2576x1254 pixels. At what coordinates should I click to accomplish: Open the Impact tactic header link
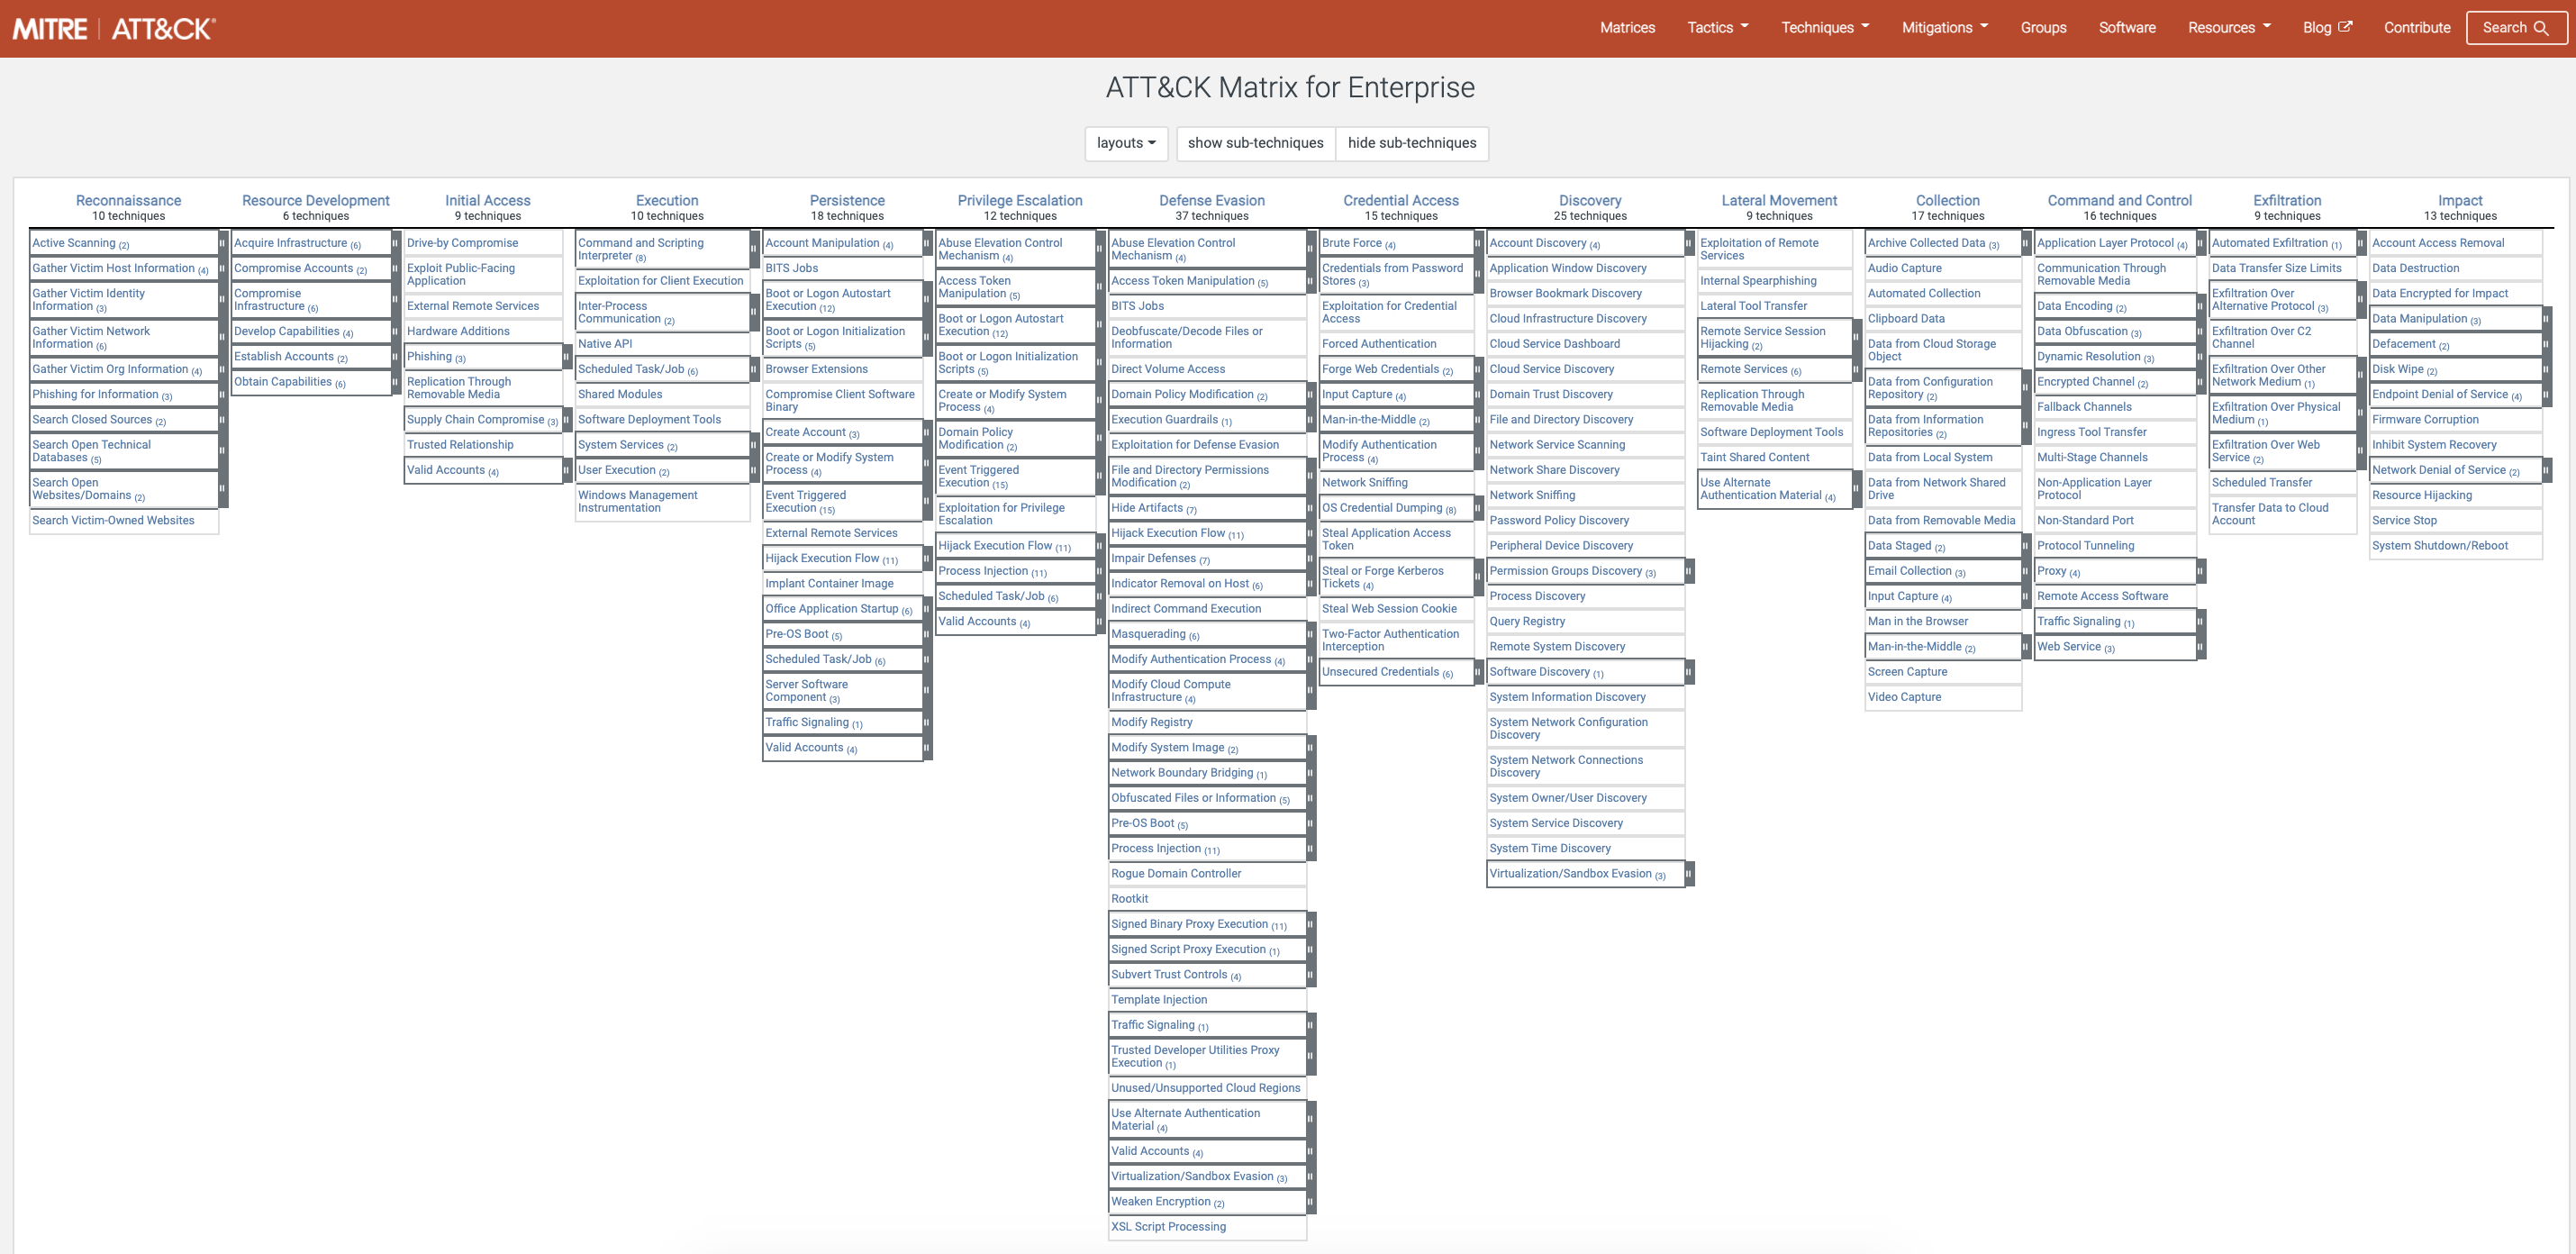[x=2460, y=200]
